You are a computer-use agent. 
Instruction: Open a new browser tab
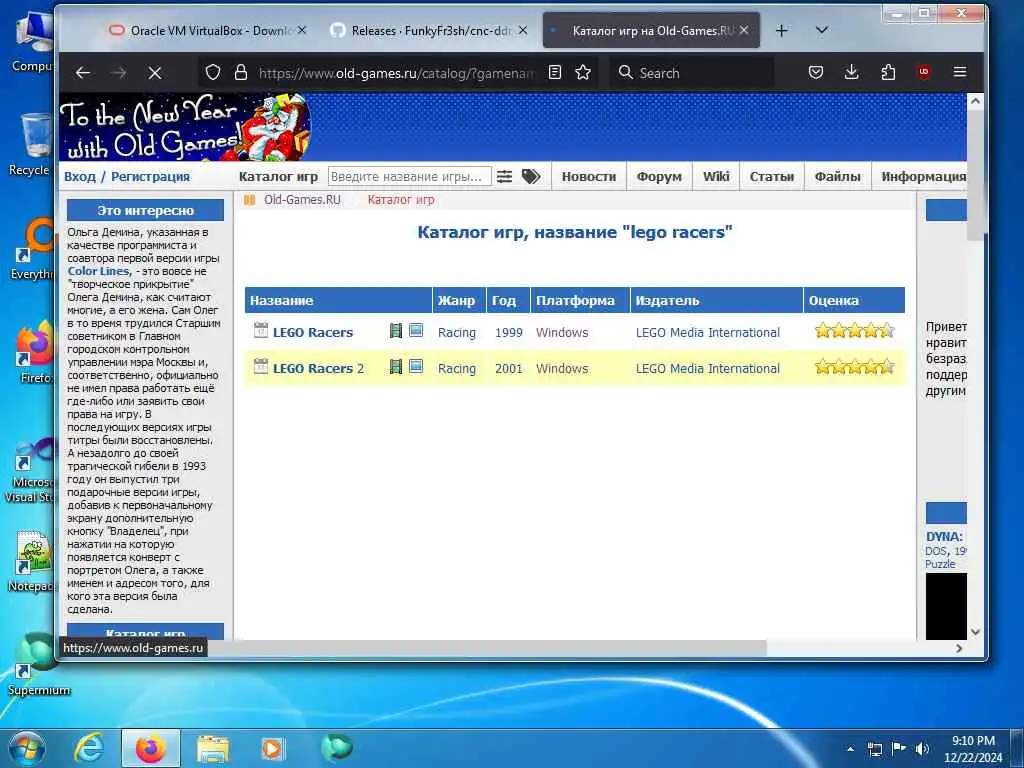(782, 31)
